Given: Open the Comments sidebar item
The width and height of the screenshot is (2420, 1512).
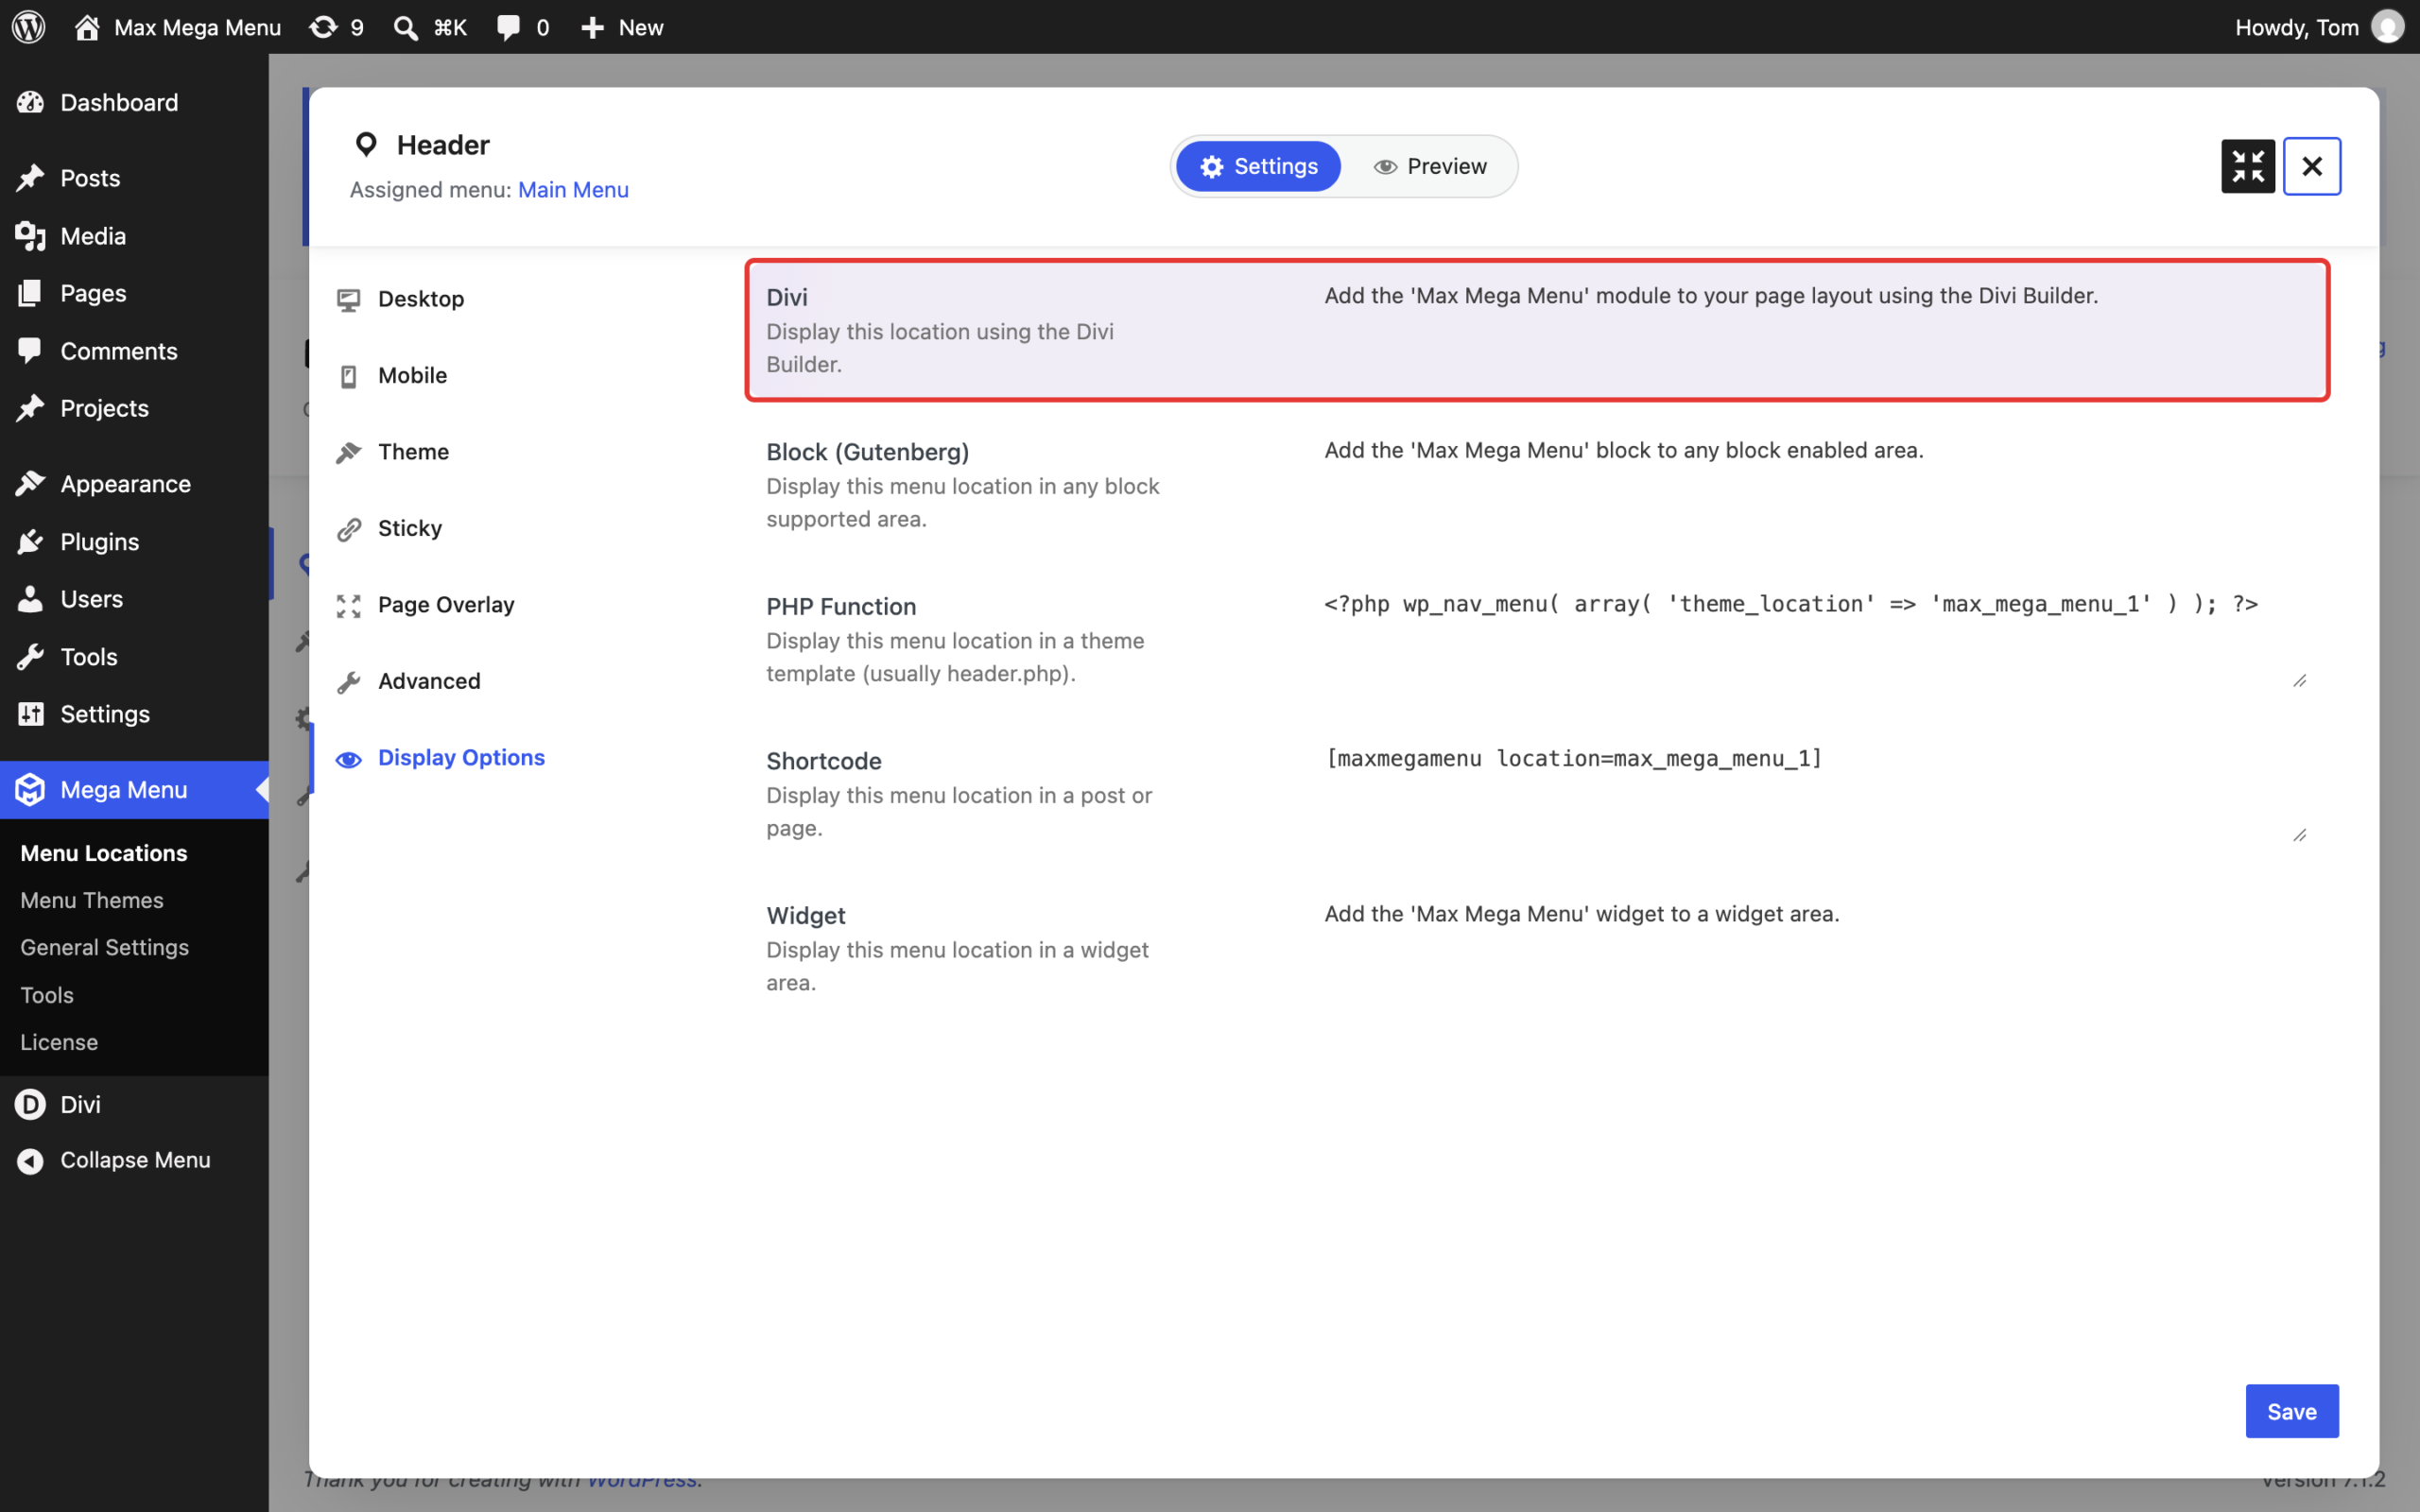Looking at the screenshot, I should pyautogui.click(x=134, y=351).
